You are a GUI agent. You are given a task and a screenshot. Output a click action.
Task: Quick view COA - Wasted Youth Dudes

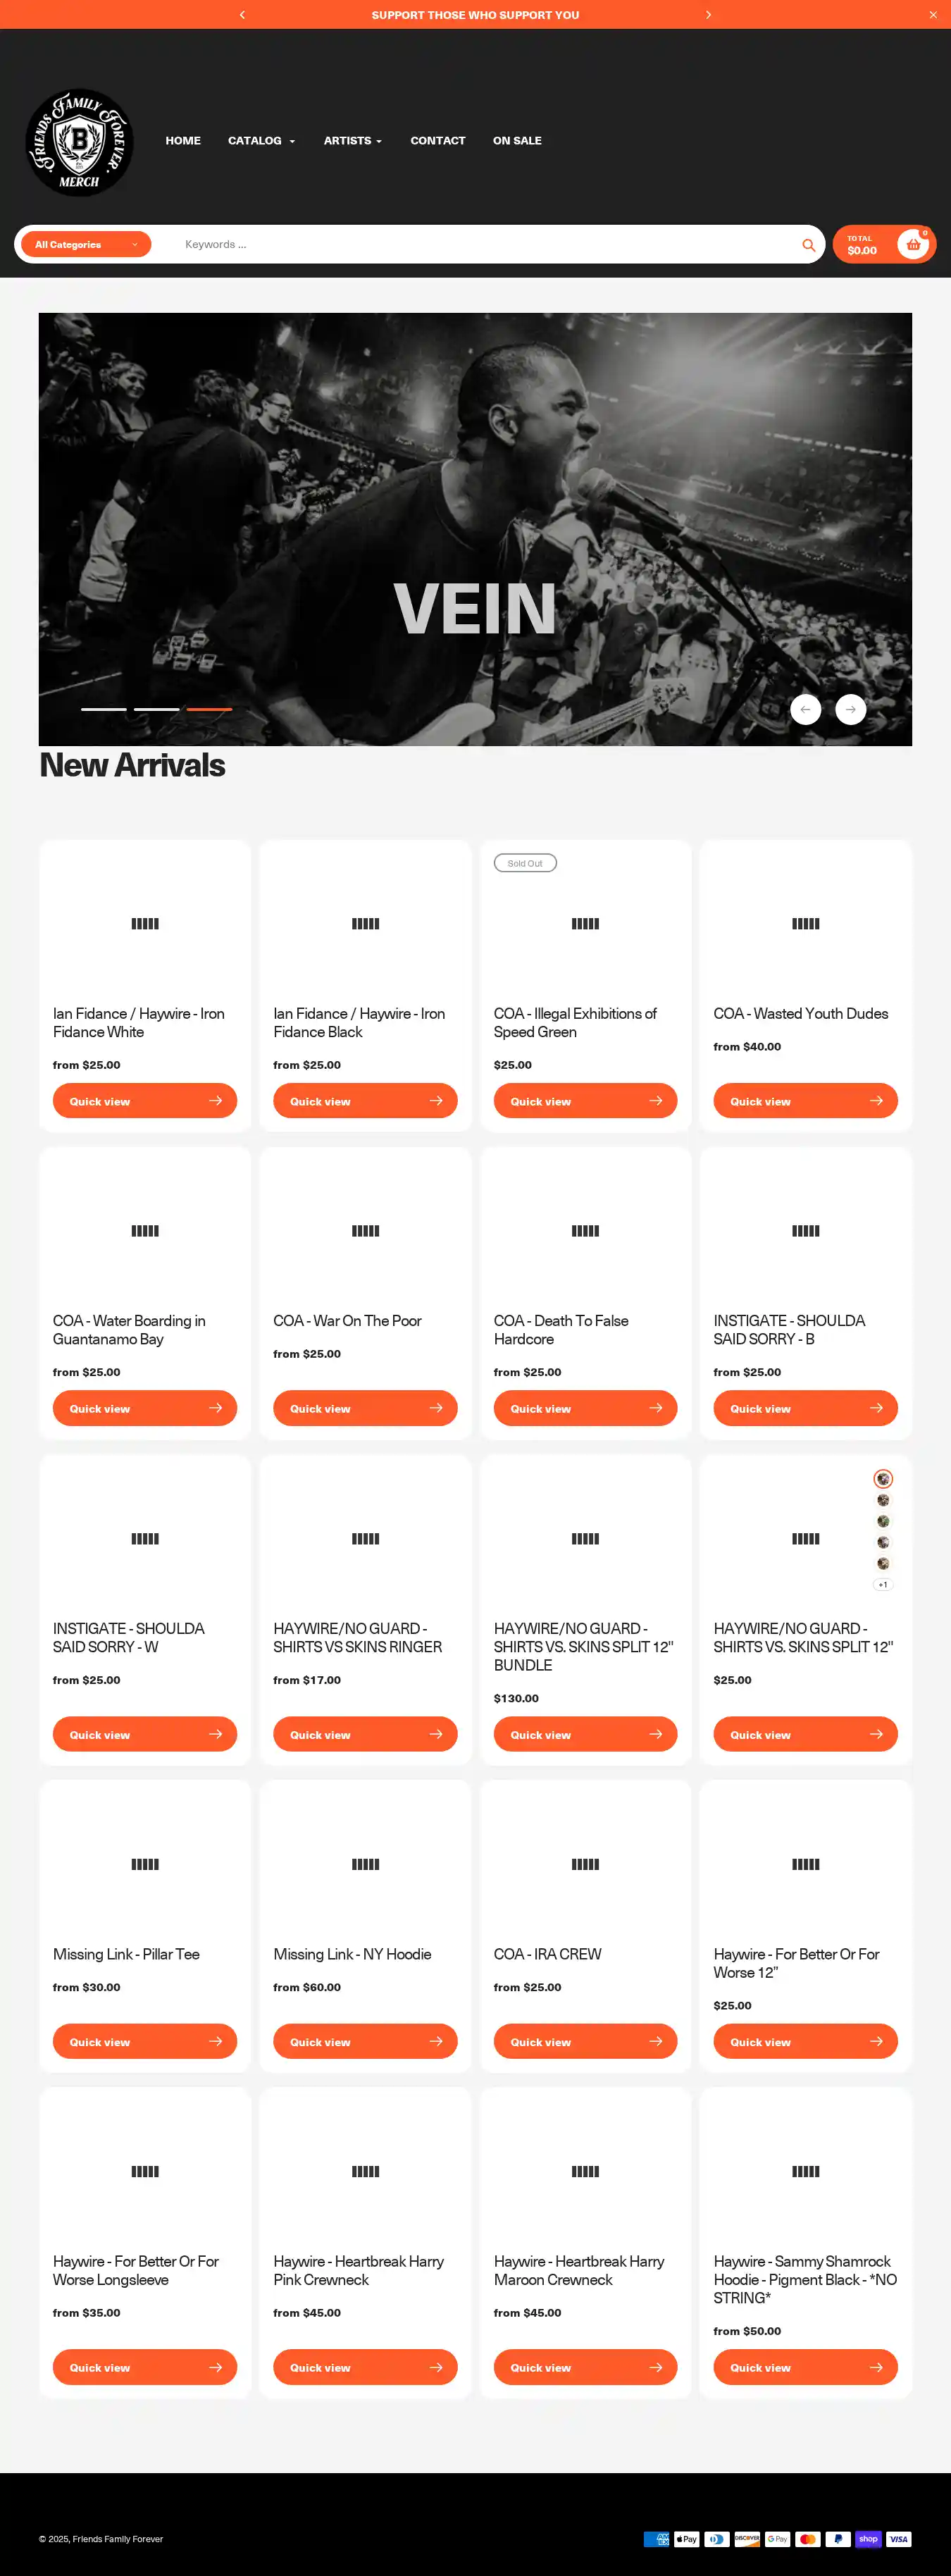[805, 1101]
